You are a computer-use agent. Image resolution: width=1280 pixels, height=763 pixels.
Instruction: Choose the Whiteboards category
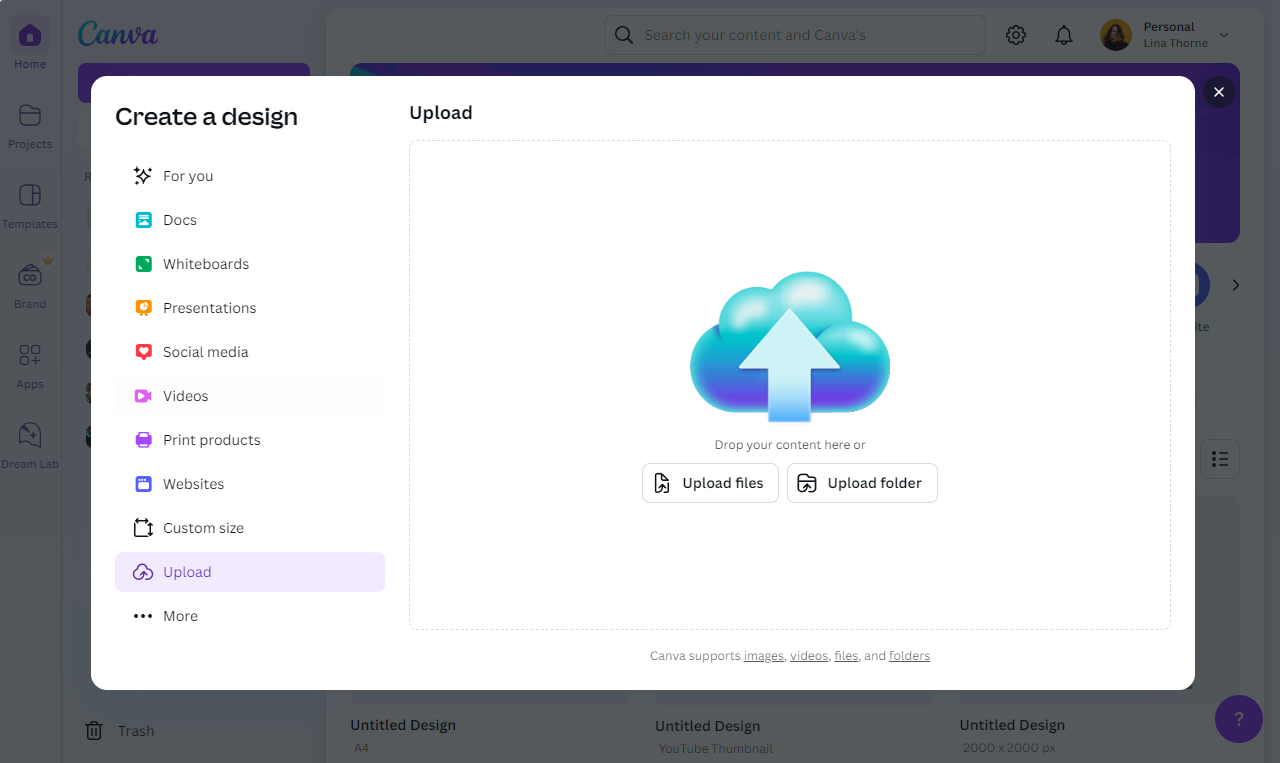249,264
